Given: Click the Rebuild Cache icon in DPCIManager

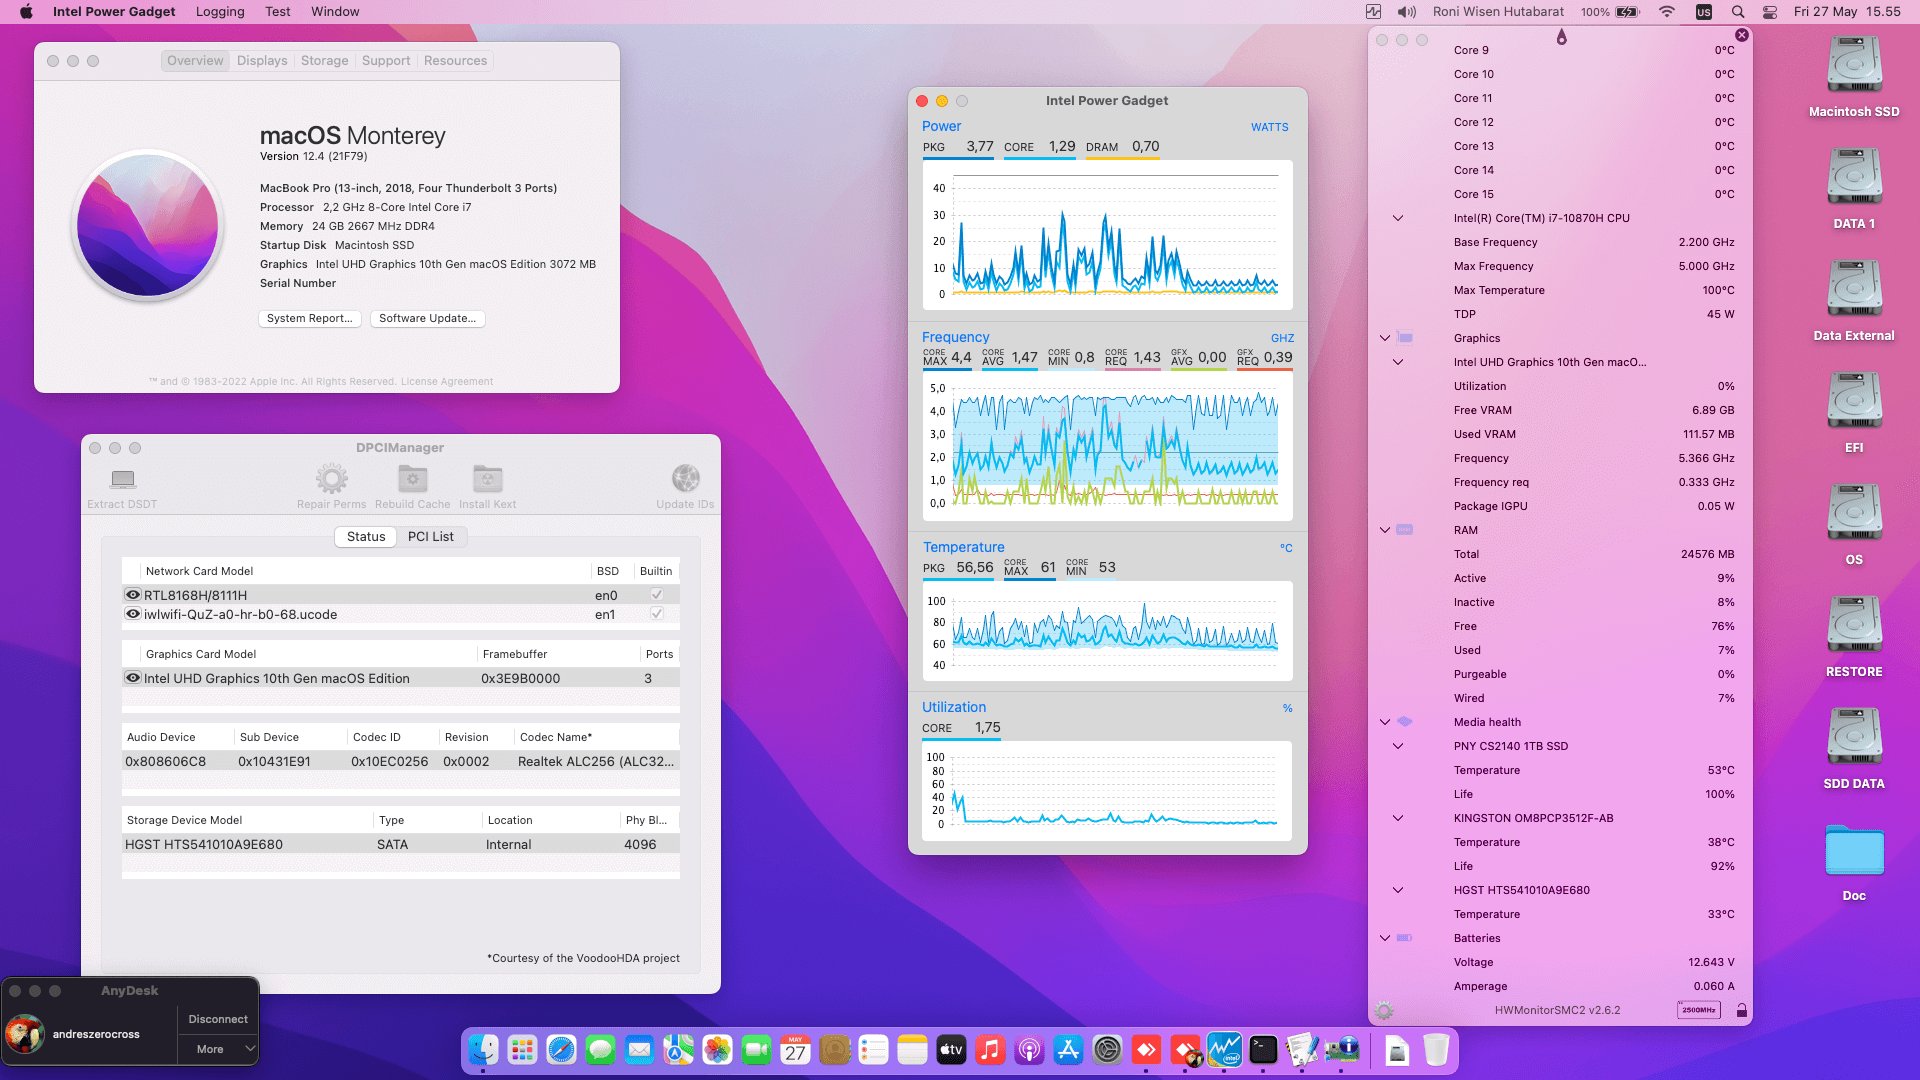Looking at the screenshot, I should tap(412, 479).
